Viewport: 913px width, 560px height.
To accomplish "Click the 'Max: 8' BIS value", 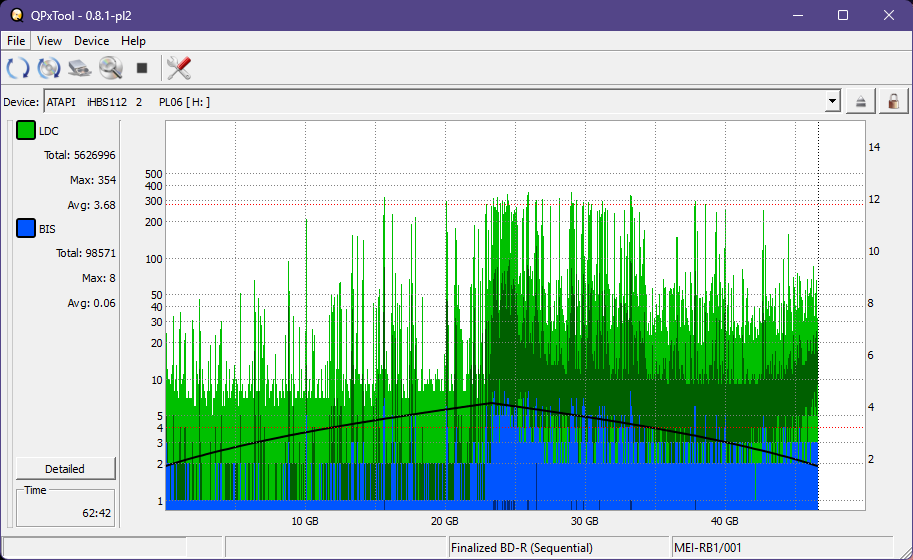I will pyautogui.click(x=98, y=278).
